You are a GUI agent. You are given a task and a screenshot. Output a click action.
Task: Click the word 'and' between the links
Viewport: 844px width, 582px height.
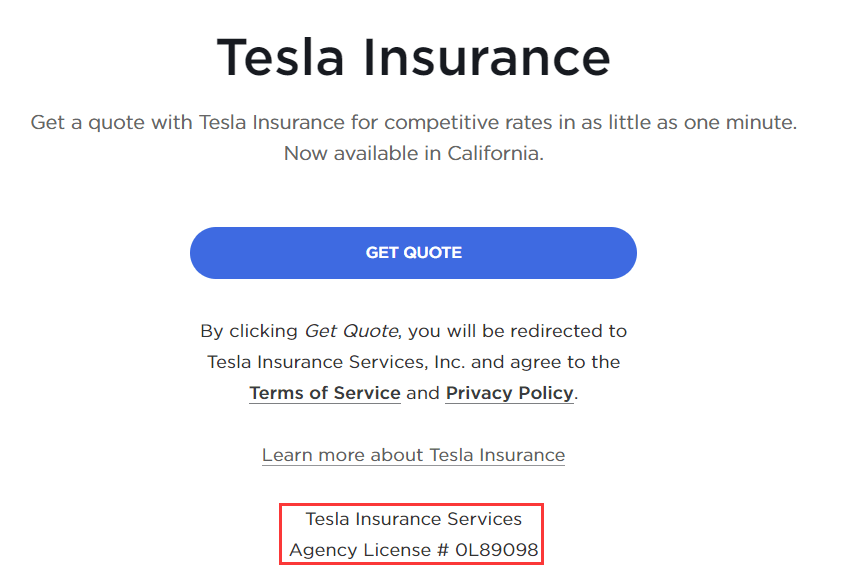(x=423, y=393)
